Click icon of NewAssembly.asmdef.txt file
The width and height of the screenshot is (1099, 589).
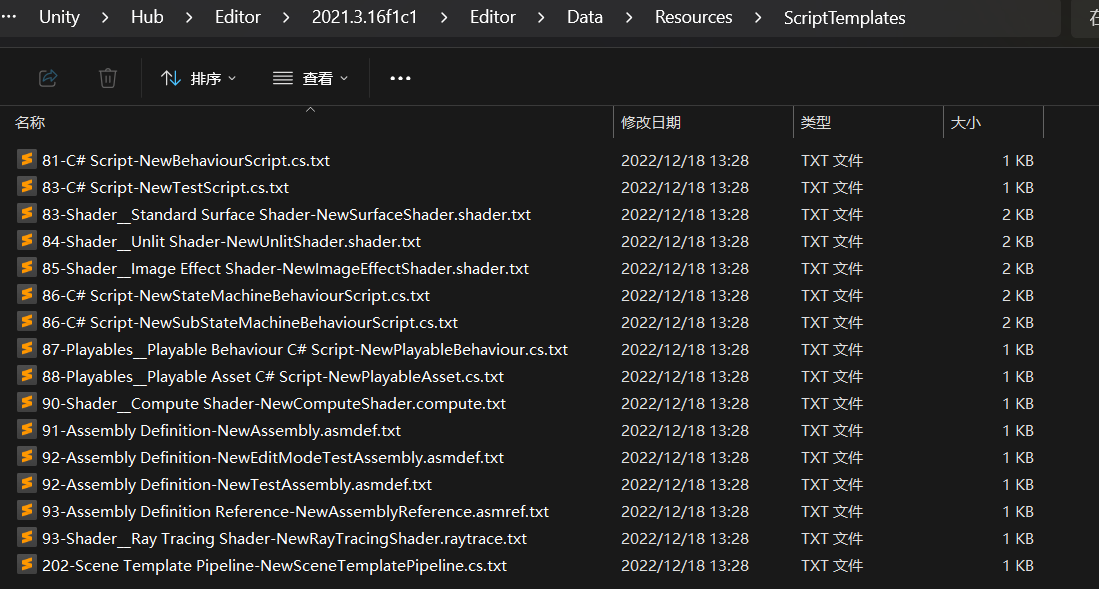coord(27,429)
